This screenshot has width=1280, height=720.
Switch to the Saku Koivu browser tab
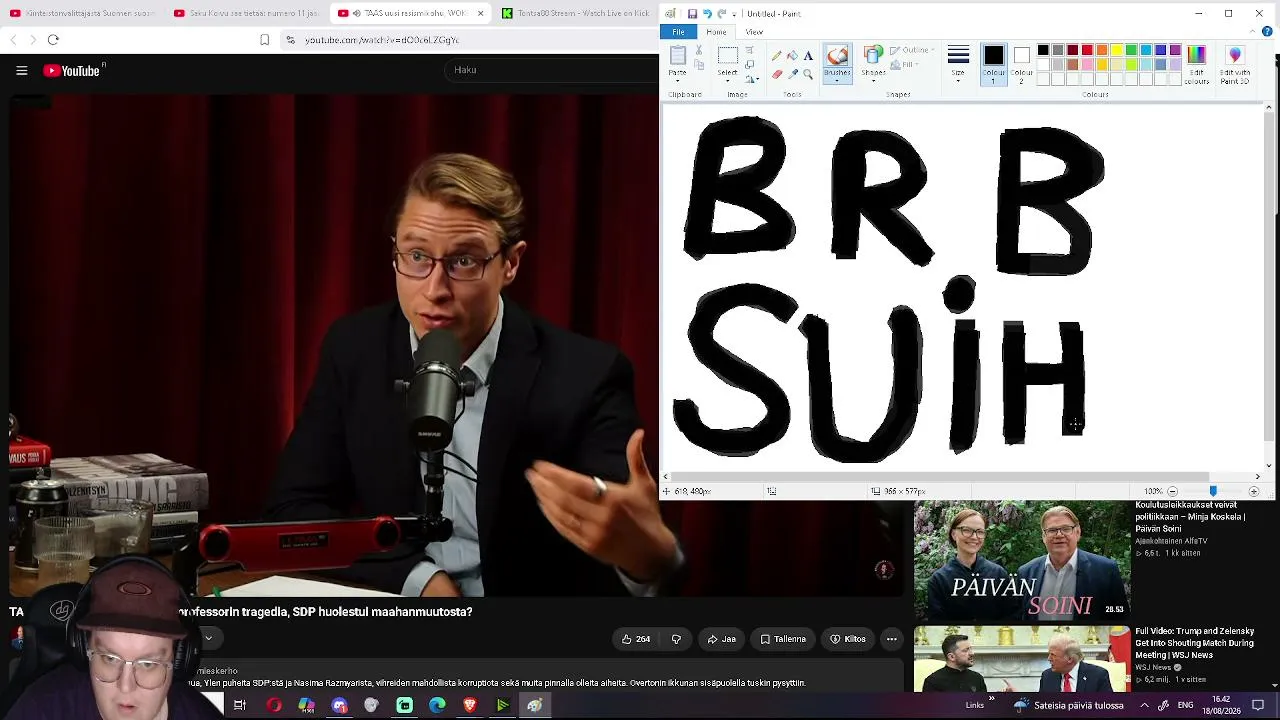(x=246, y=13)
